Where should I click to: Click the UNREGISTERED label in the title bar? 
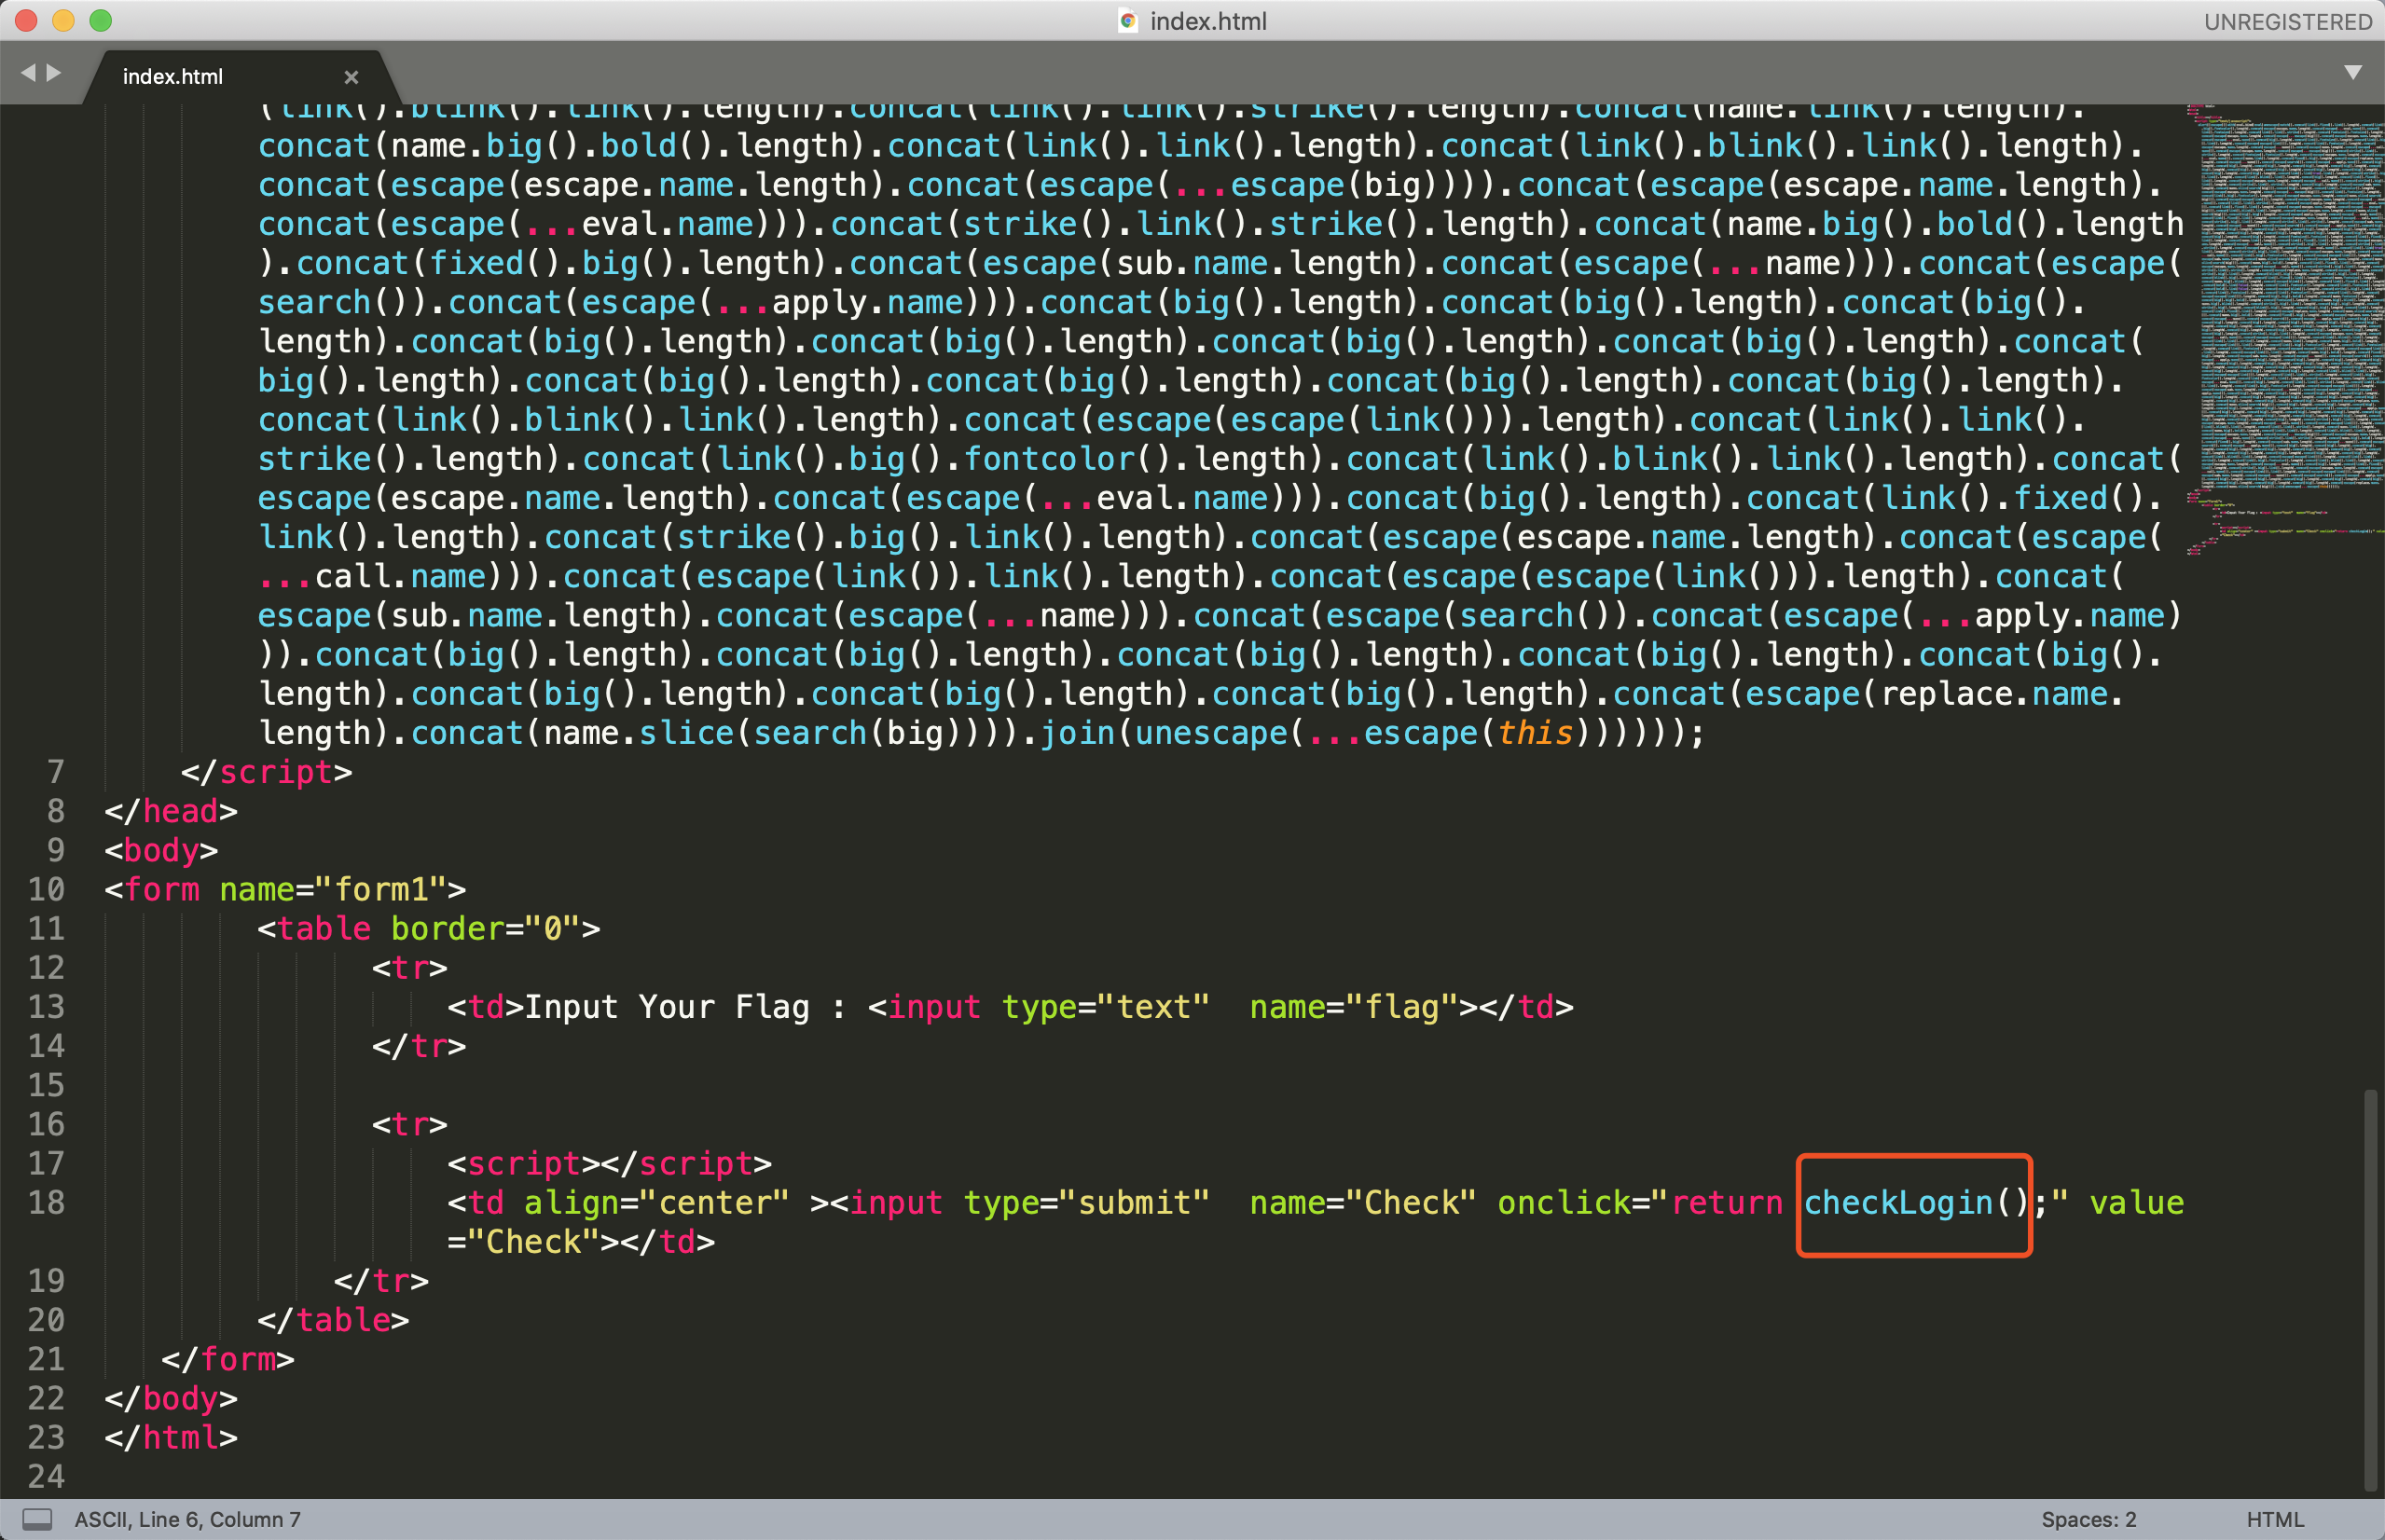click(2287, 21)
